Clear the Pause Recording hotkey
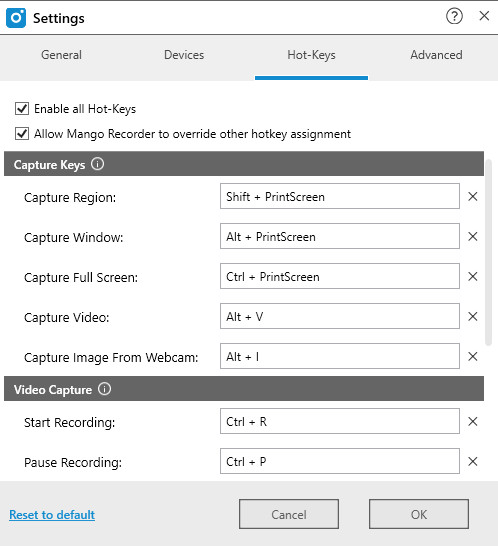Screen dimensions: 498x546 coord(473,461)
